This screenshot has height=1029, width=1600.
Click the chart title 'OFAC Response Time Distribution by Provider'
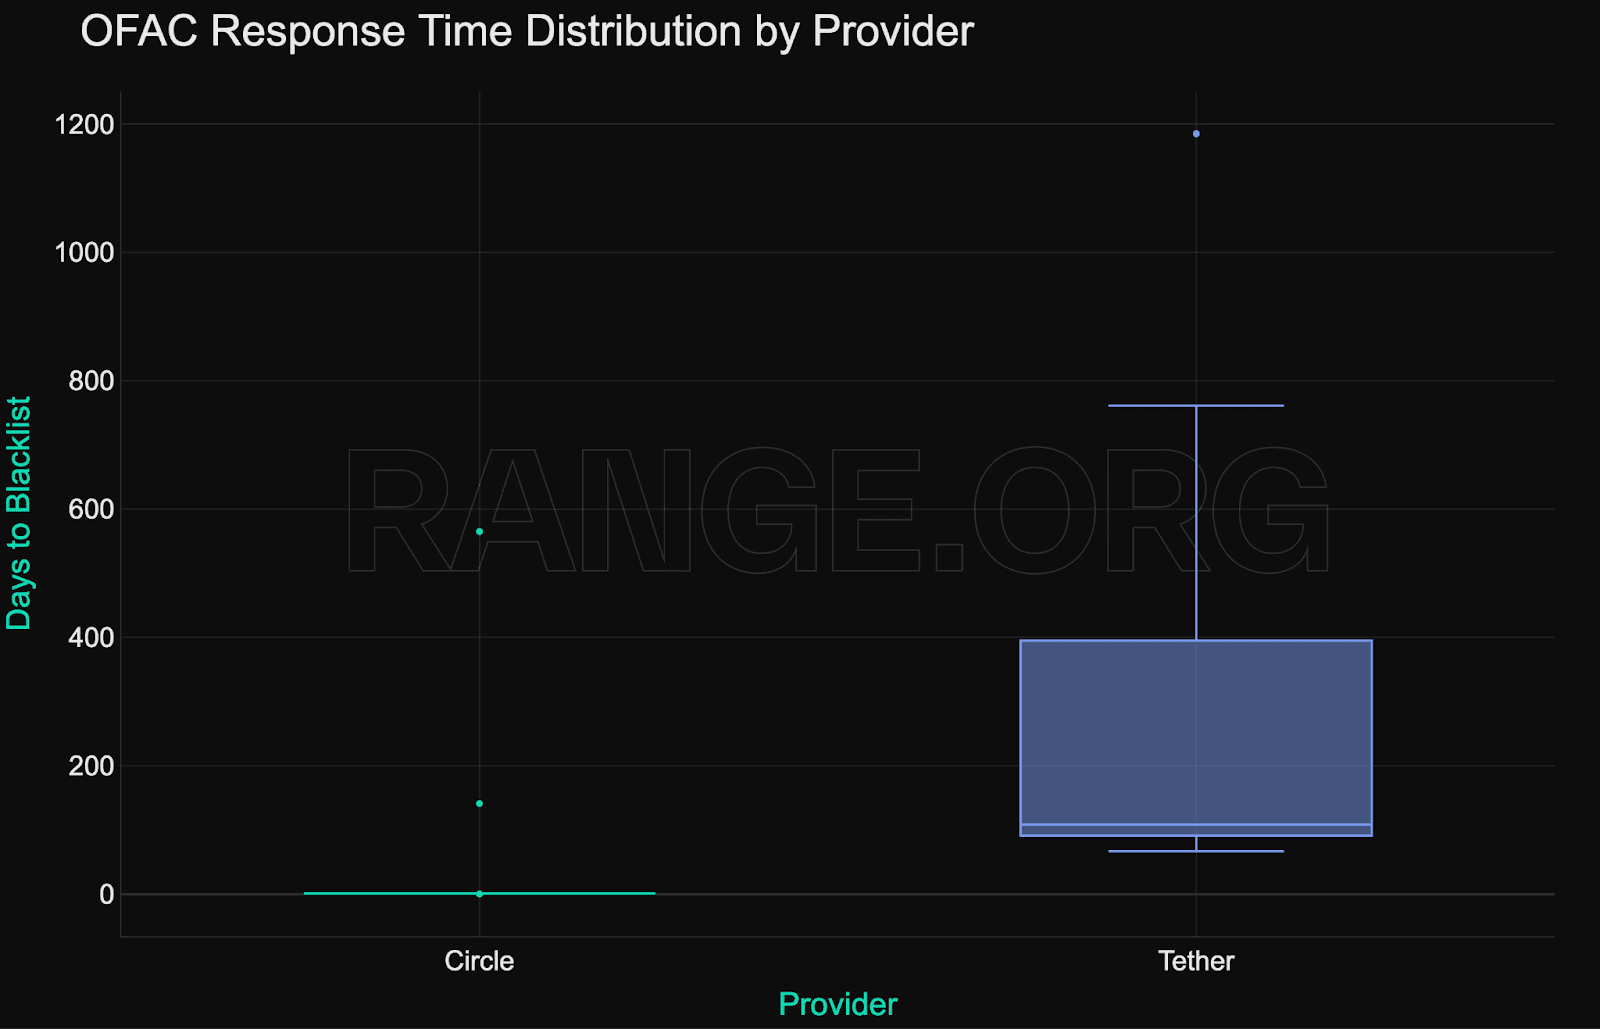[x=527, y=32]
